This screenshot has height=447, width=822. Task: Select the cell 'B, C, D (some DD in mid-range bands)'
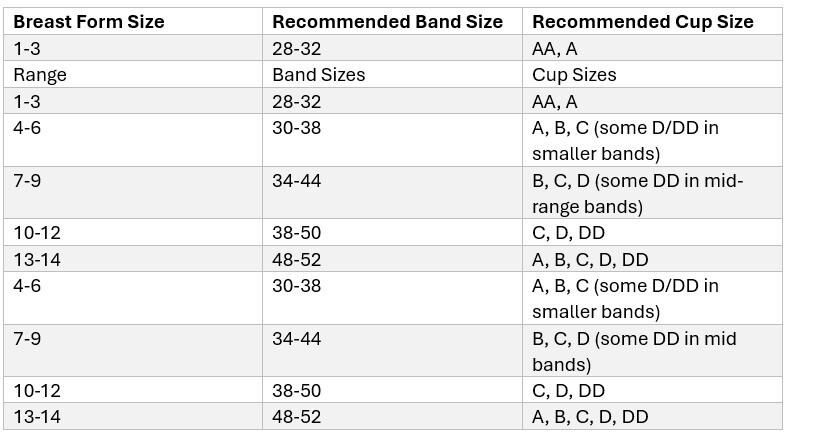[x=652, y=193]
